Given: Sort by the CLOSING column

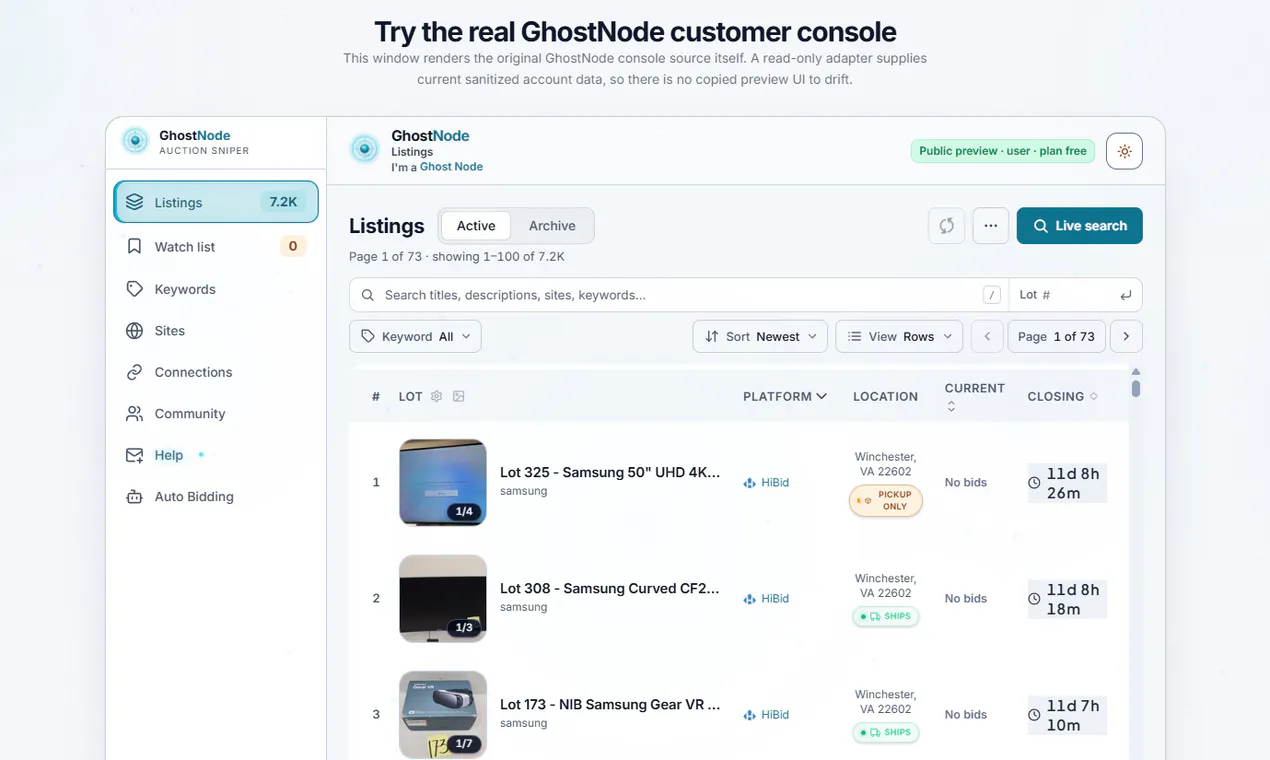Looking at the screenshot, I should tap(1062, 396).
